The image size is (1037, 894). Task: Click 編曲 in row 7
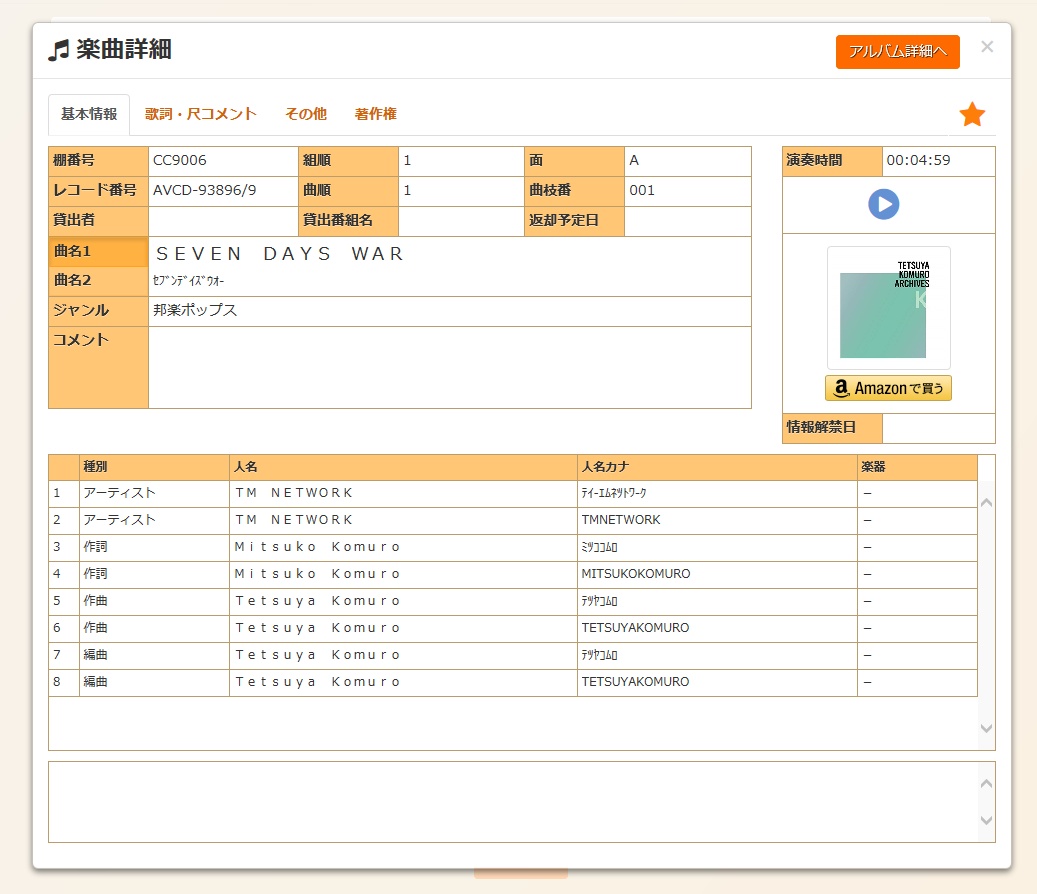pyautogui.click(x=95, y=655)
